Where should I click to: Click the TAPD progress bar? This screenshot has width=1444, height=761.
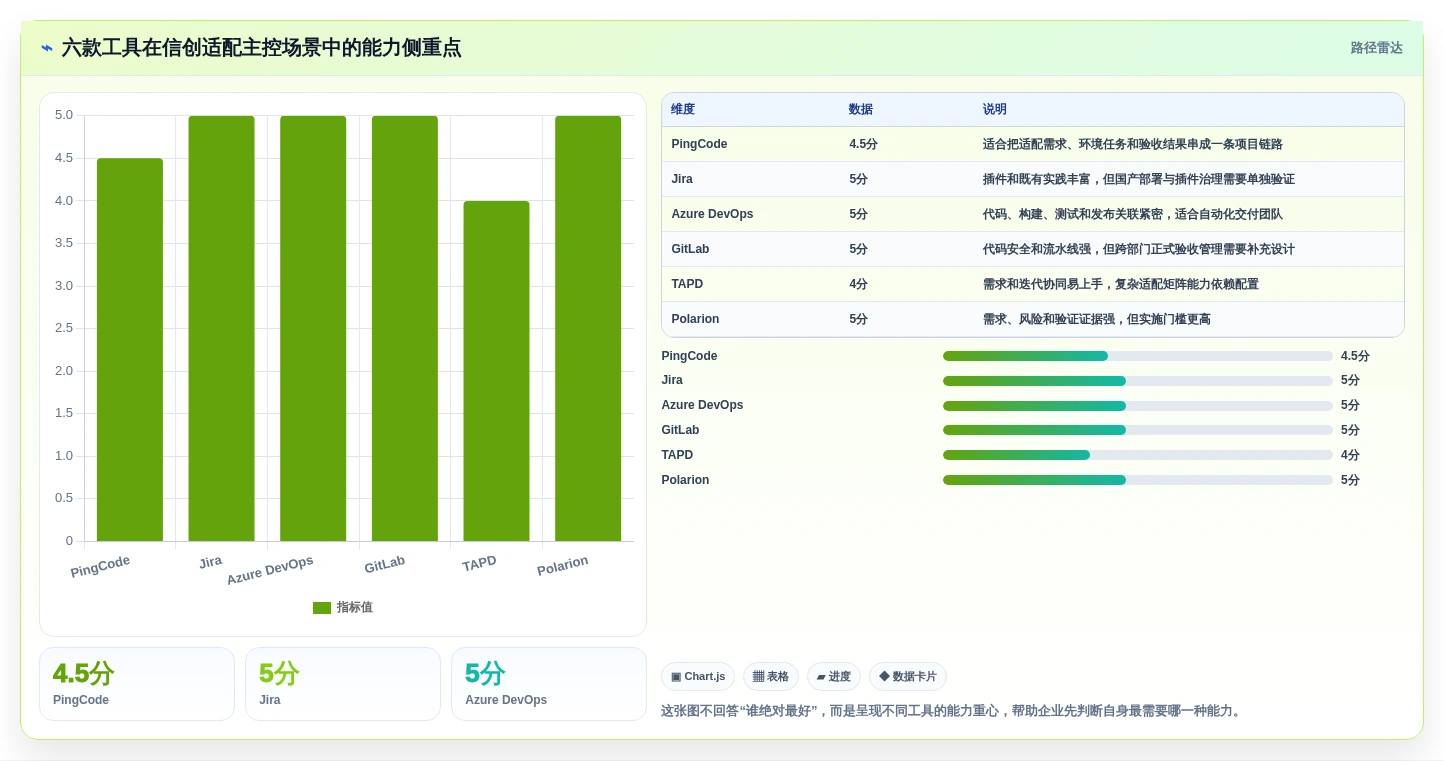click(x=1138, y=455)
